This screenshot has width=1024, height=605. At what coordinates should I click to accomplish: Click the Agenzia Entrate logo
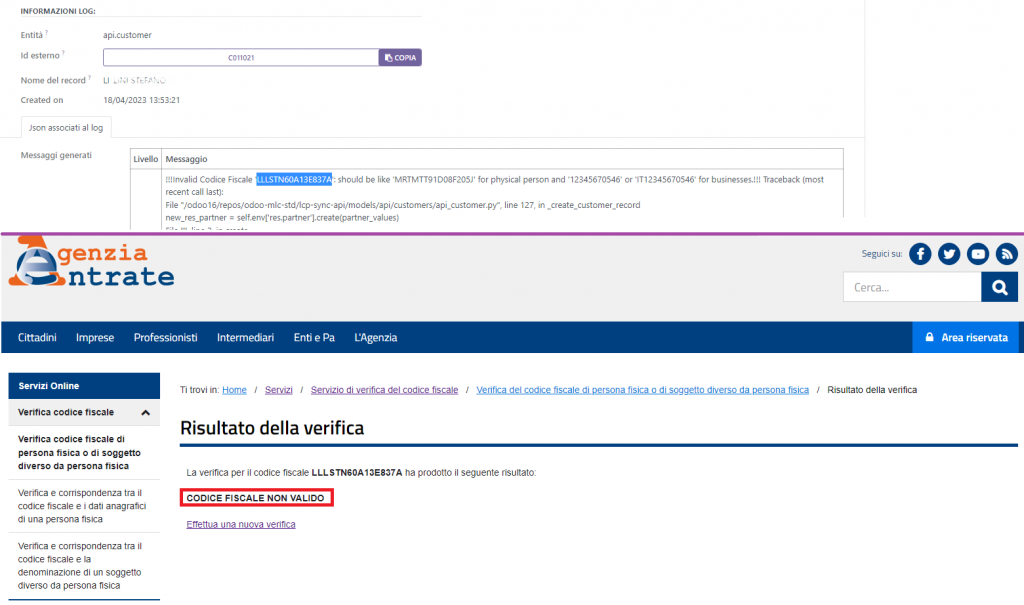[x=92, y=266]
